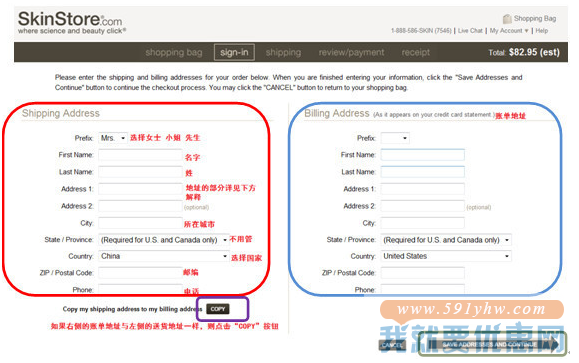Click the COPY address button
Image resolution: width=579 pixels, height=363 pixels.
click(217, 309)
